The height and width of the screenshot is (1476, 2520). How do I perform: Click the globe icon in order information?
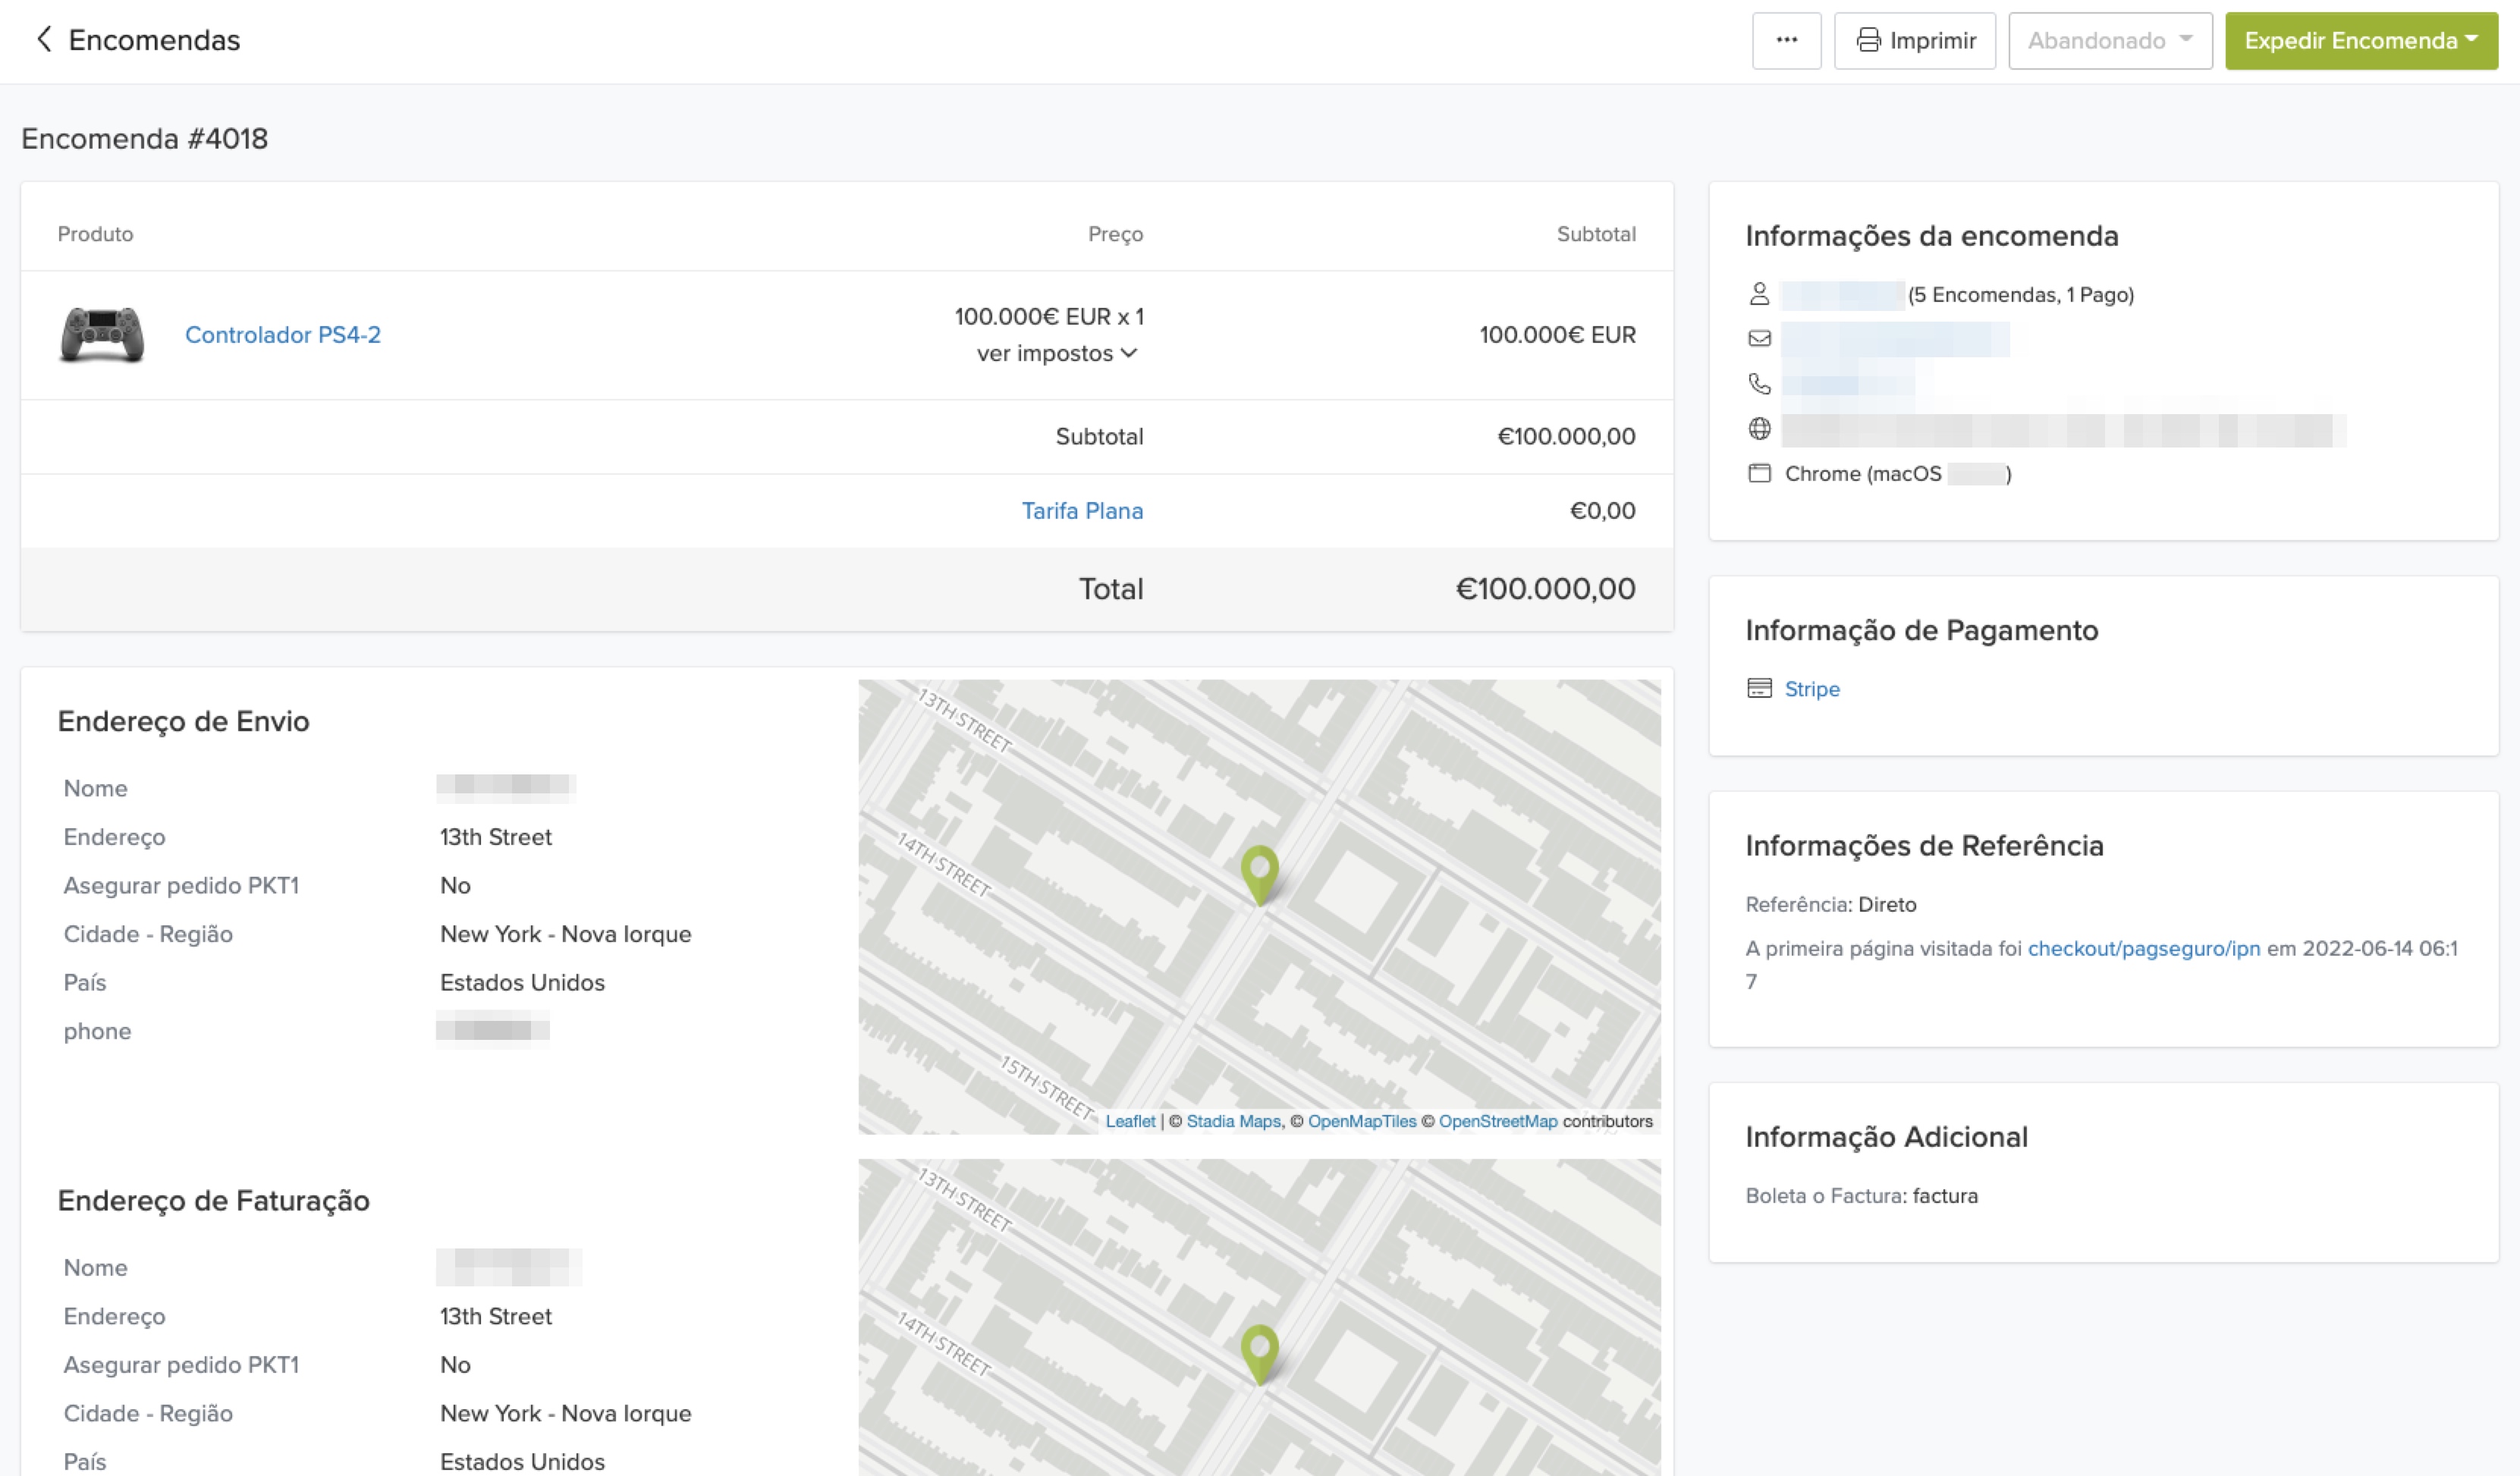click(1759, 429)
